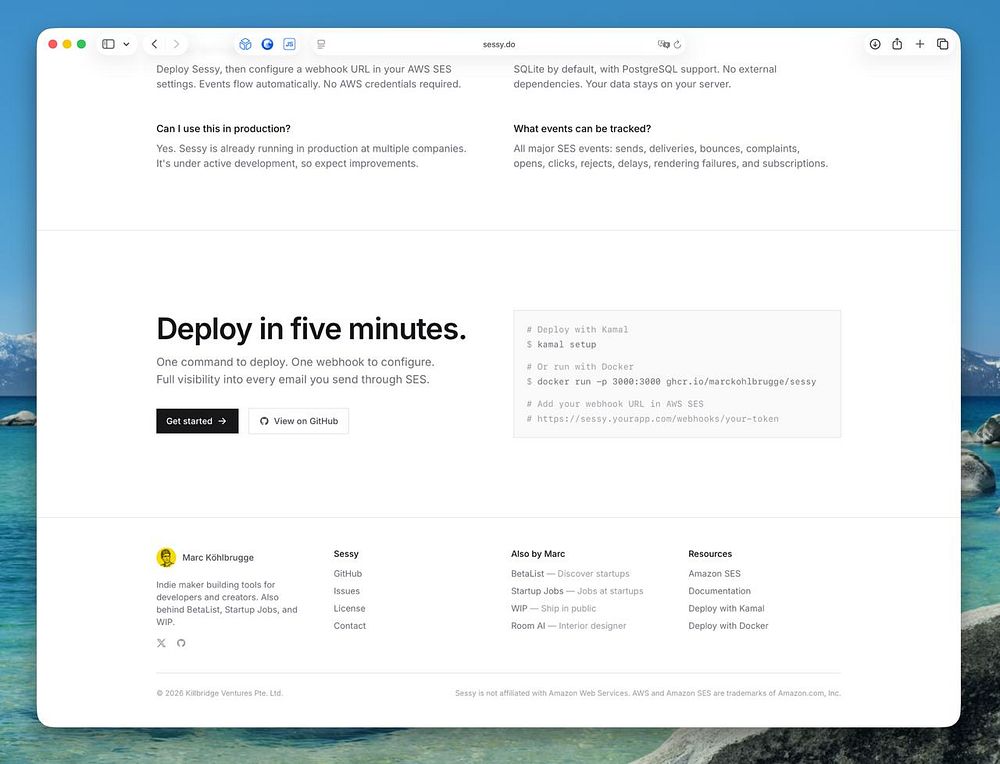Click the Killbridge Ventures copyright text

tap(219, 693)
